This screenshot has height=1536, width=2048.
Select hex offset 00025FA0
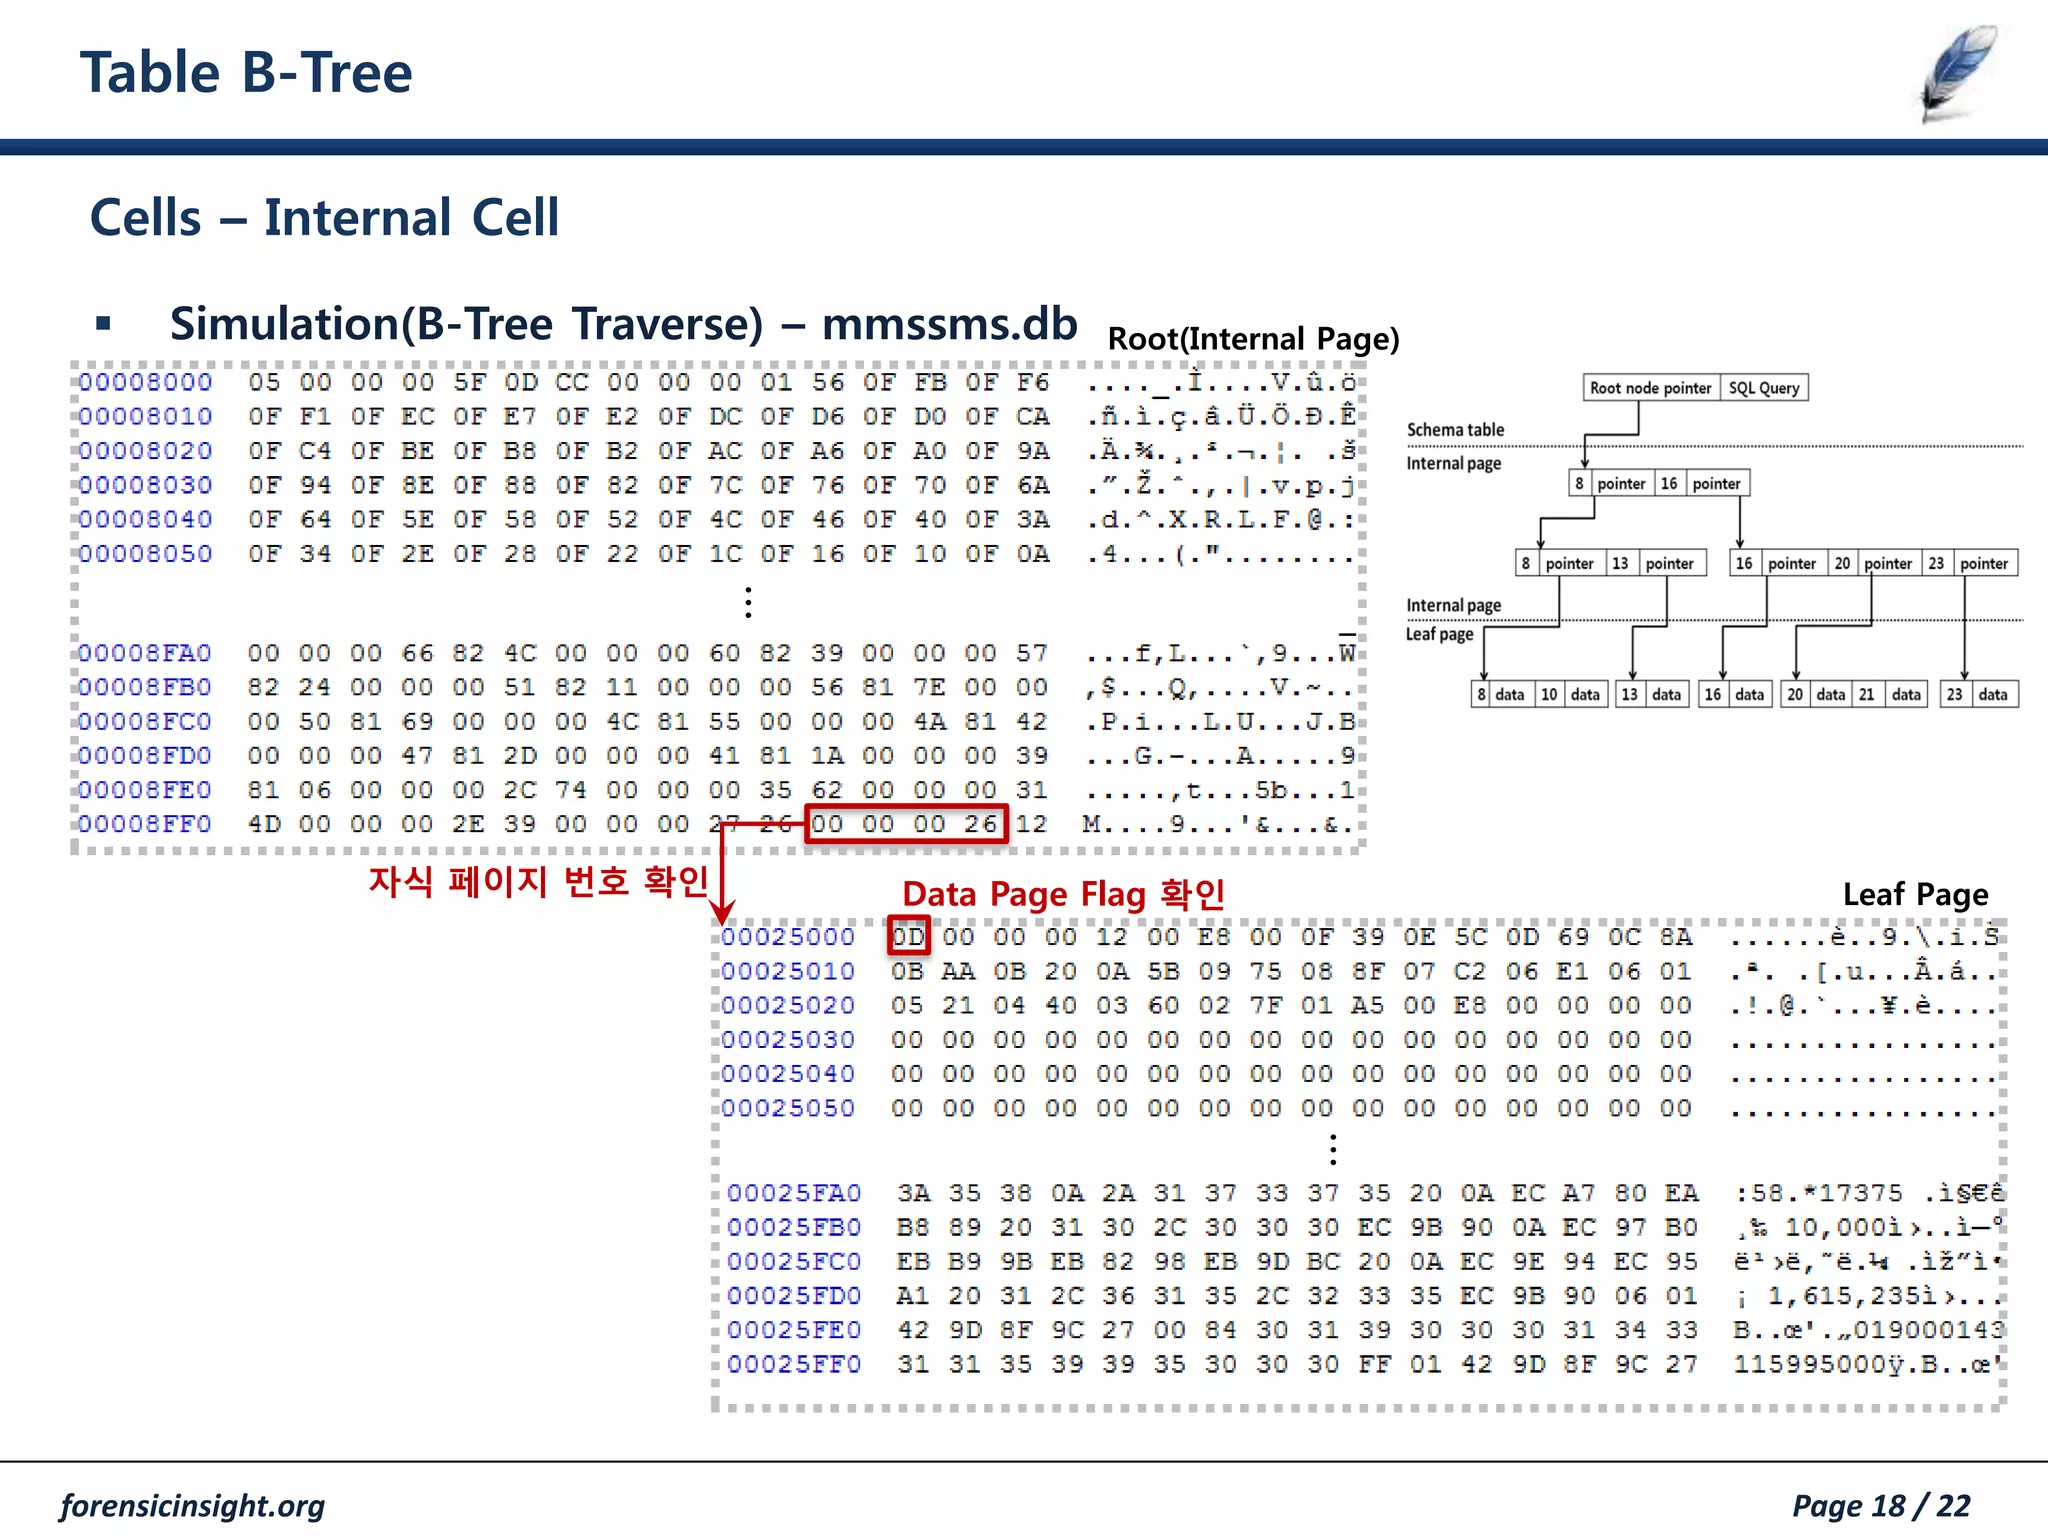point(794,1193)
